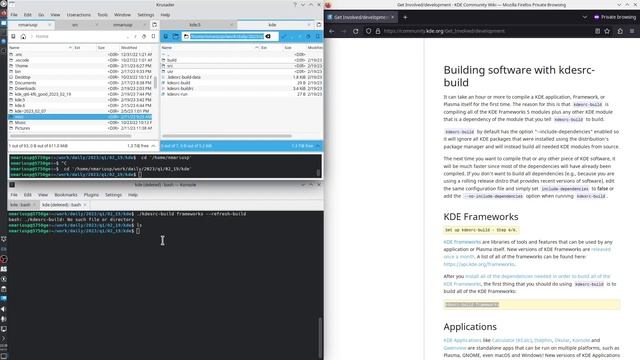Open the Settings menu in Konsole

[x=113, y=195]
